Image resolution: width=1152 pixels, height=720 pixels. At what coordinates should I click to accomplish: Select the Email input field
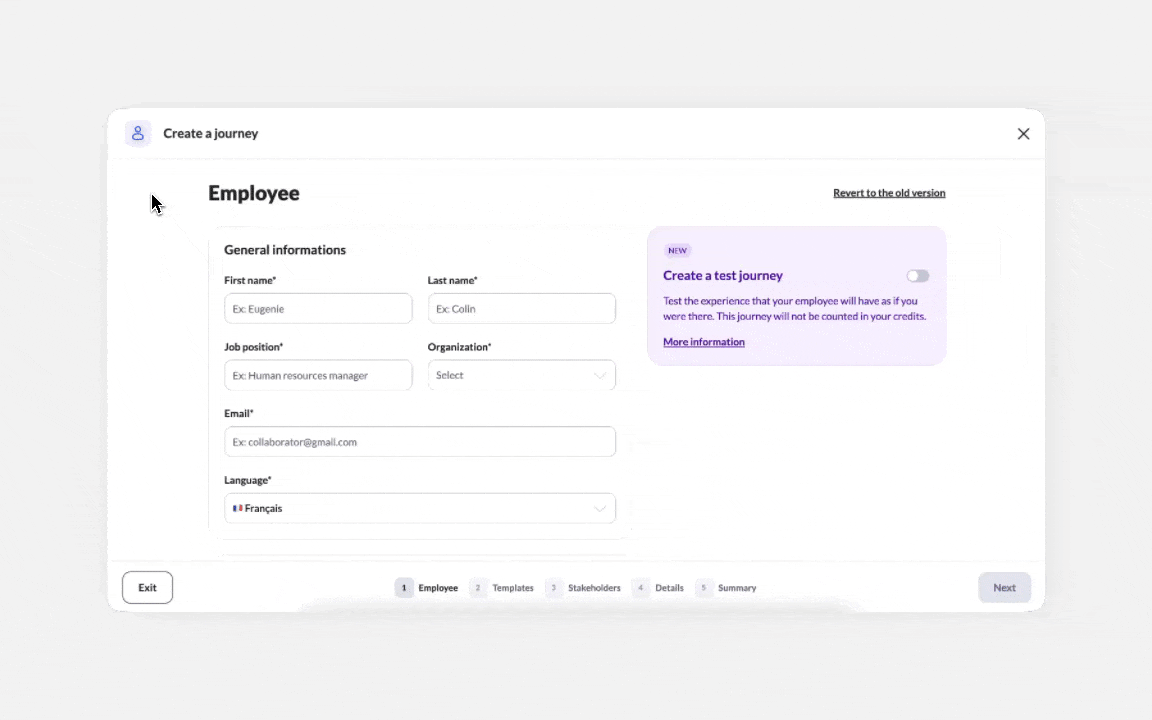(420, 442)
